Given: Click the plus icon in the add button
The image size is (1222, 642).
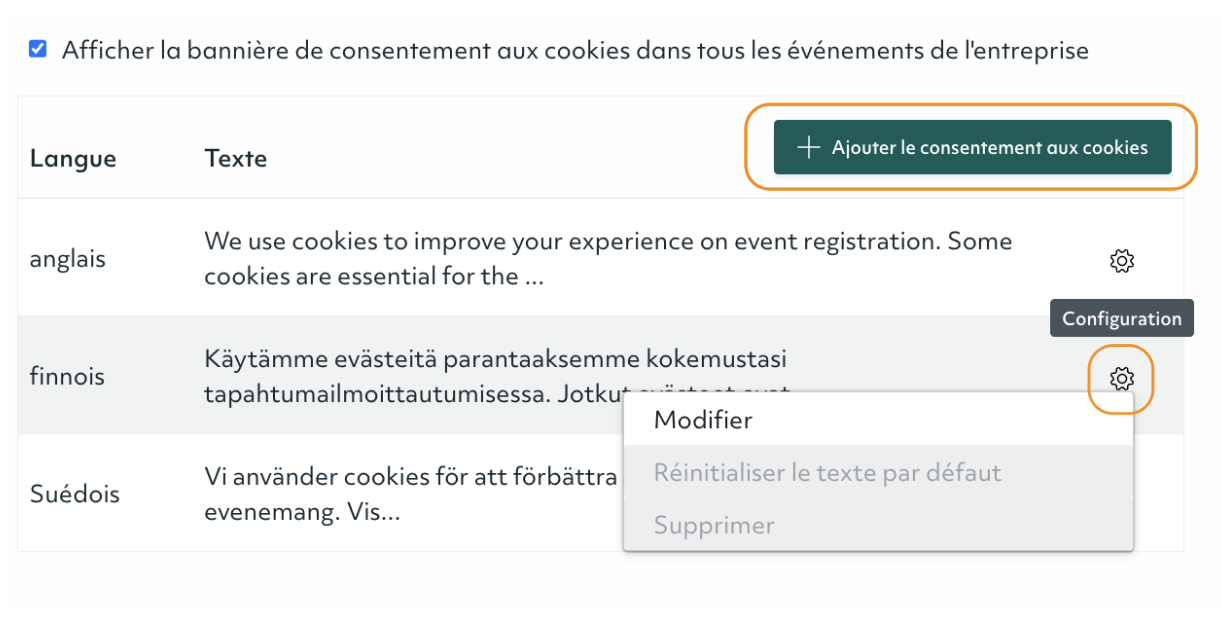Looking at the screenshot, I should 808,148.
